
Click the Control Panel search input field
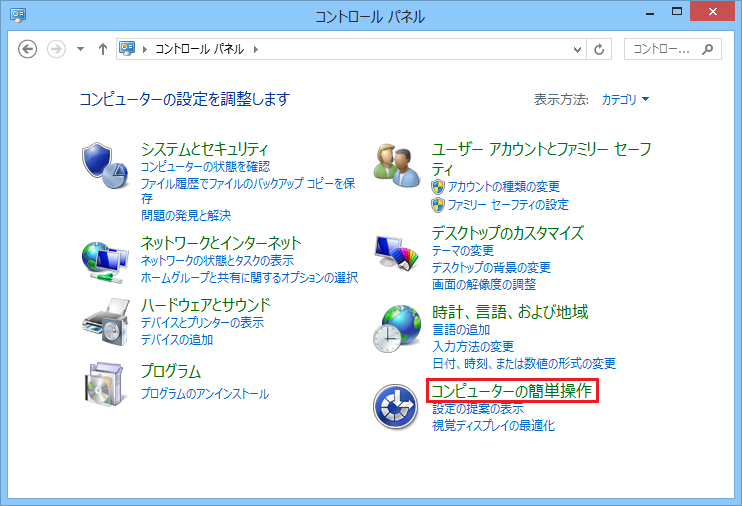pos(673,49)
